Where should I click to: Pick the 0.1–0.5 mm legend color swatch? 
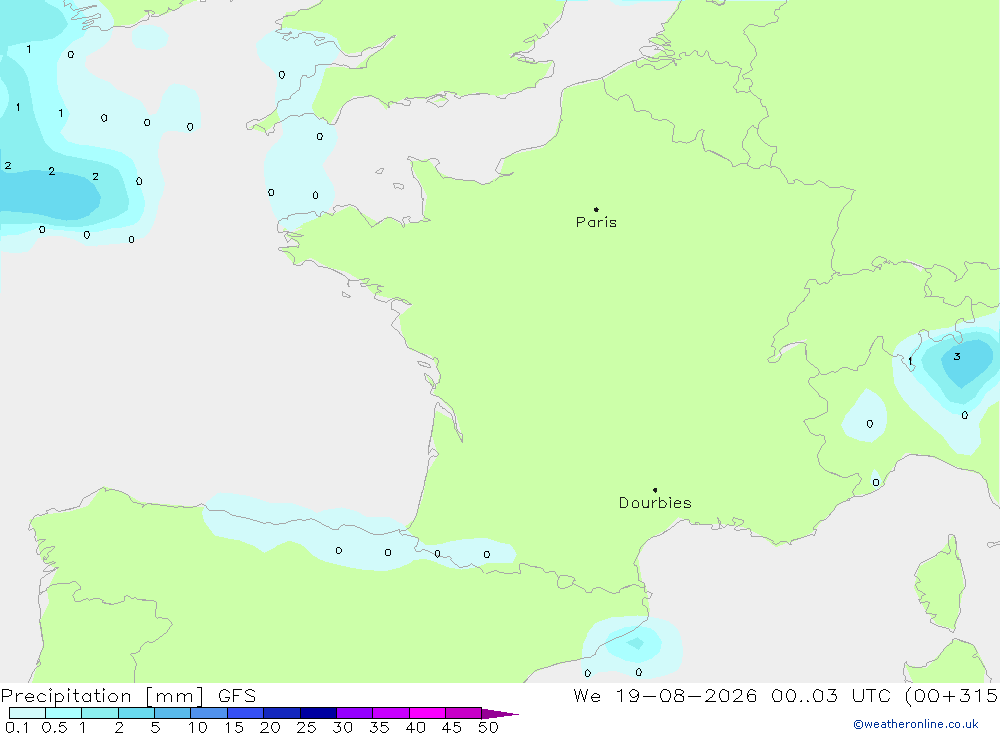point(27,713)
